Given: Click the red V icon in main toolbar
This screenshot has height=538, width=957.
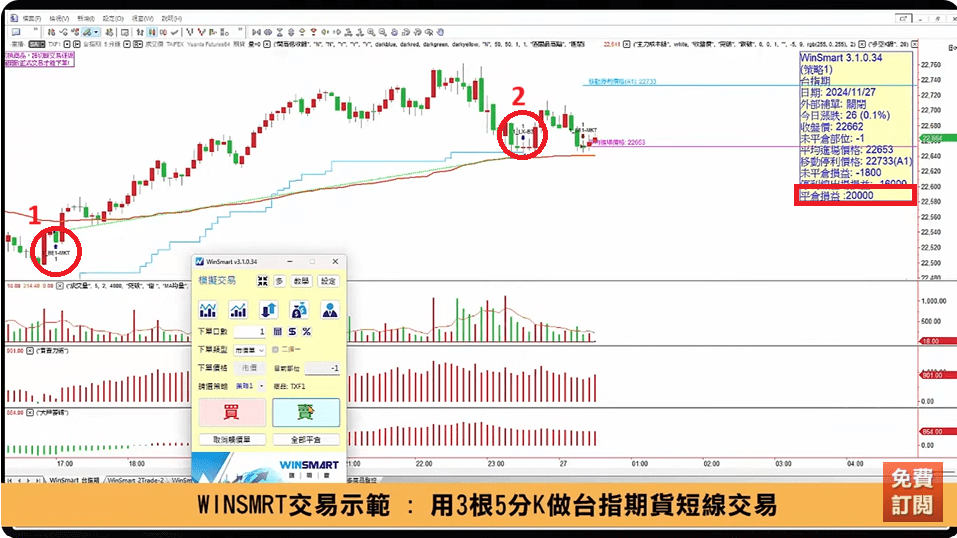Looking at the screenshot, I should (x=201, y=32).
